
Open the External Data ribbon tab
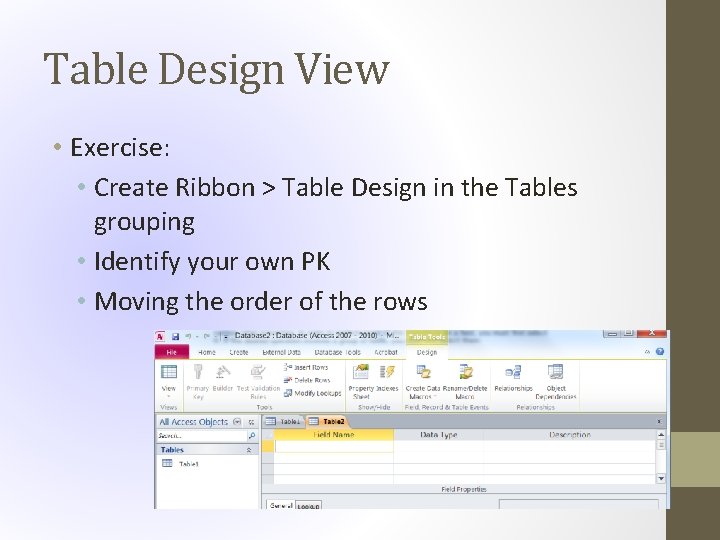[281, 352]
